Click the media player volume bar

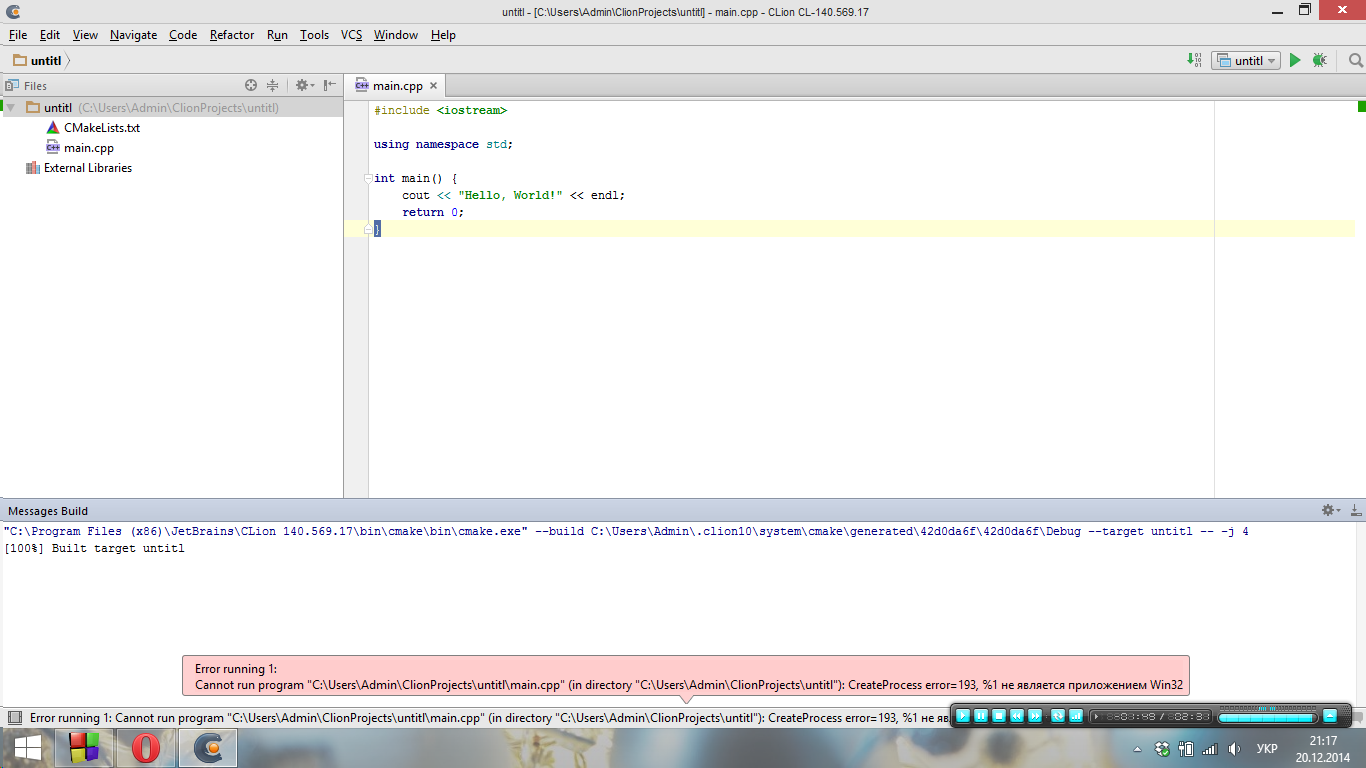1266,716
